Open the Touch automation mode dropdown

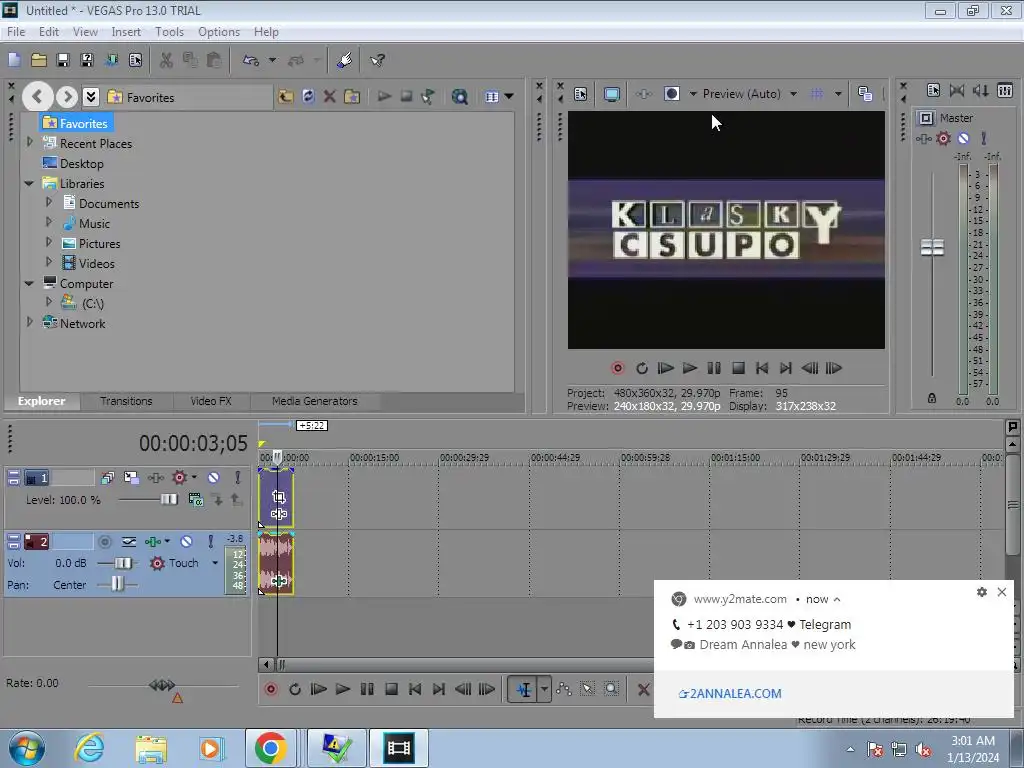pyautogui.click(x=215, y=563)
